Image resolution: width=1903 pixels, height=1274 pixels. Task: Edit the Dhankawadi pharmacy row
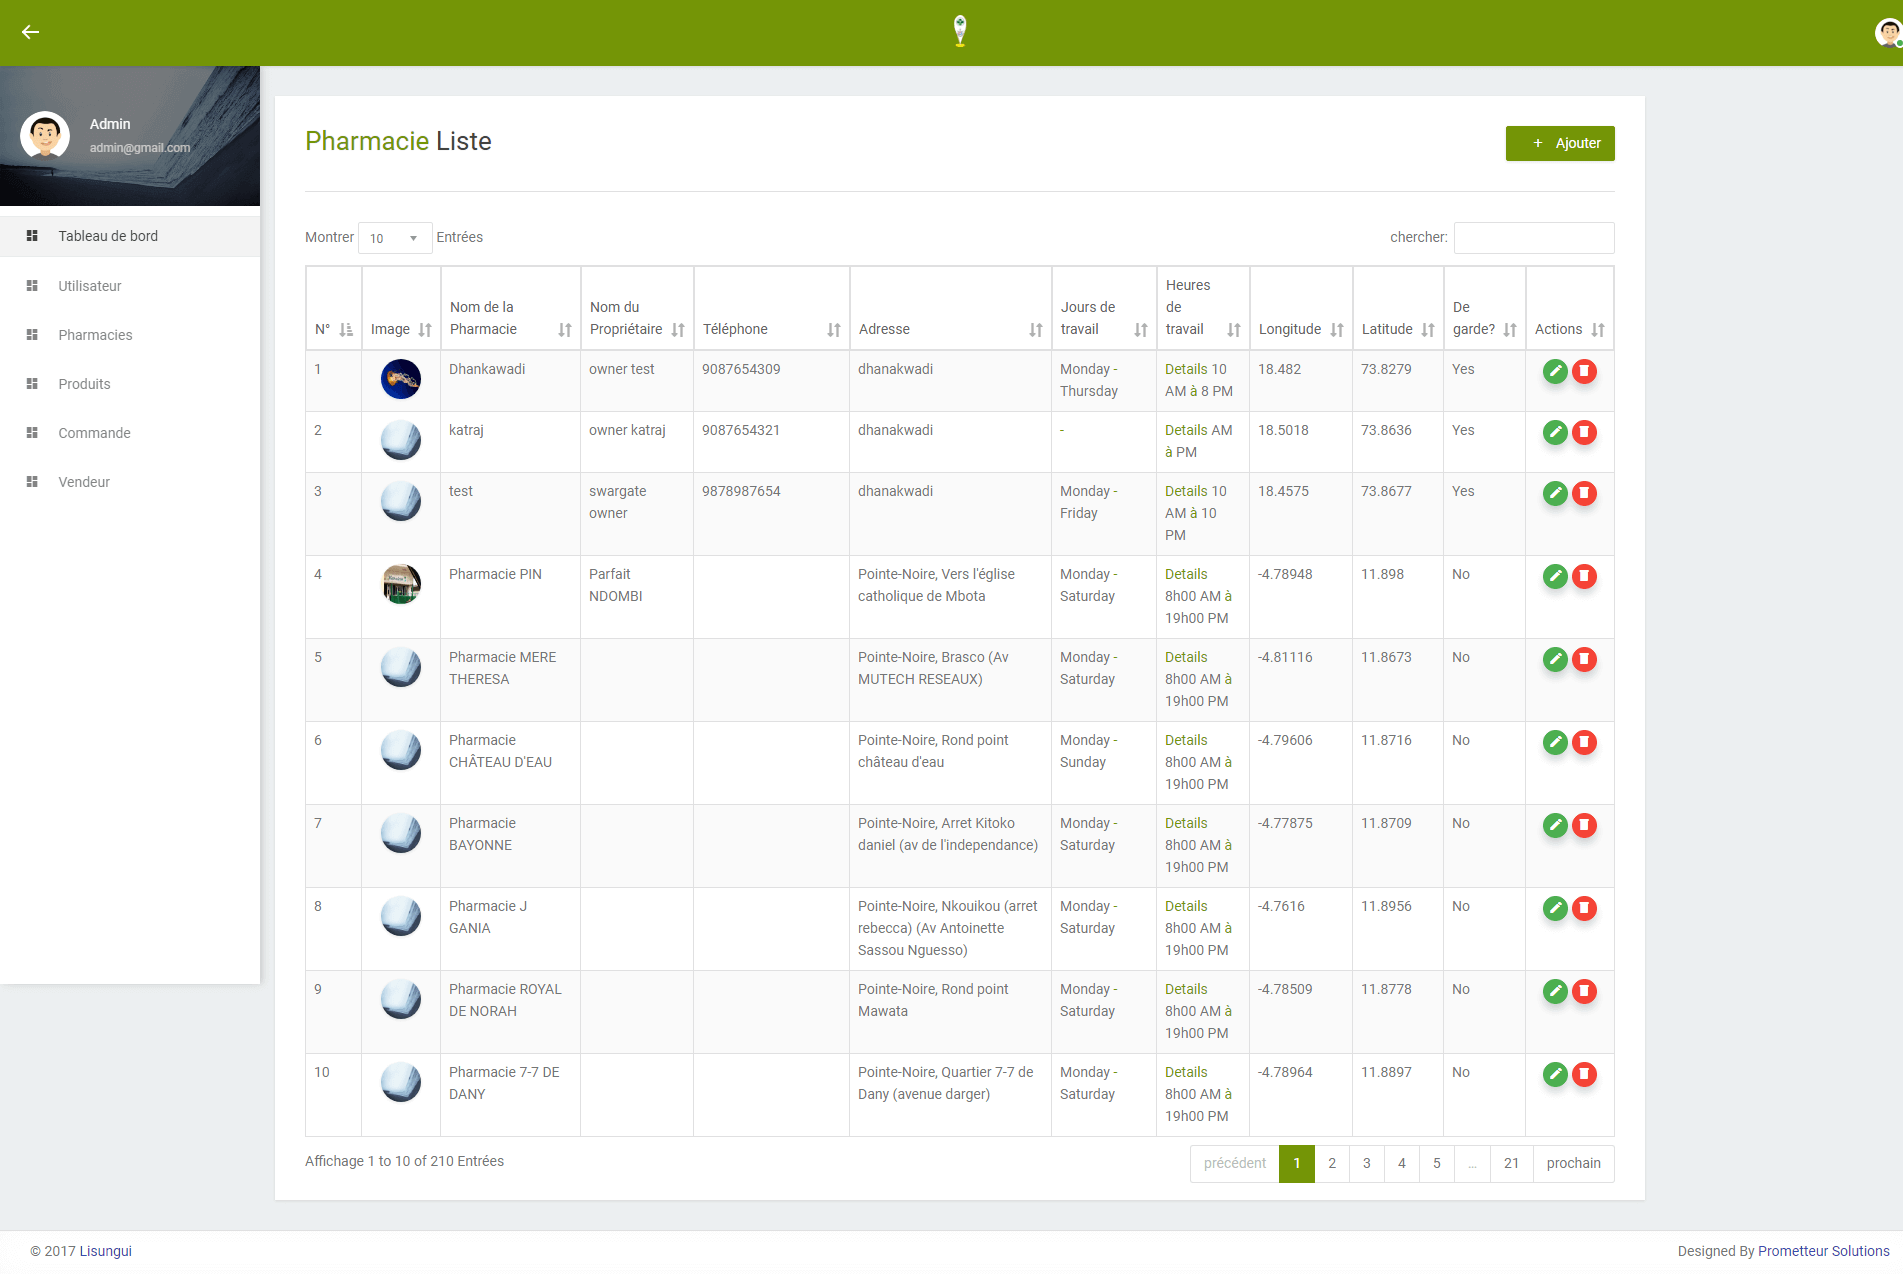[1555, 372]
